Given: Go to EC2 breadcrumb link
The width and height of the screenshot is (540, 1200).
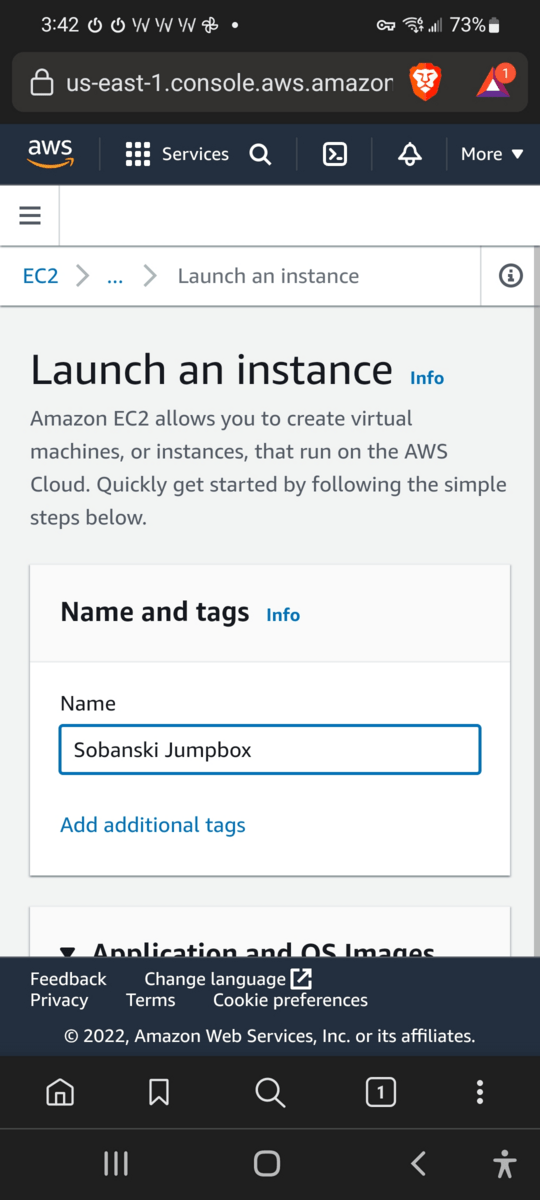Looking at the screenshot, I should (41, 276).
